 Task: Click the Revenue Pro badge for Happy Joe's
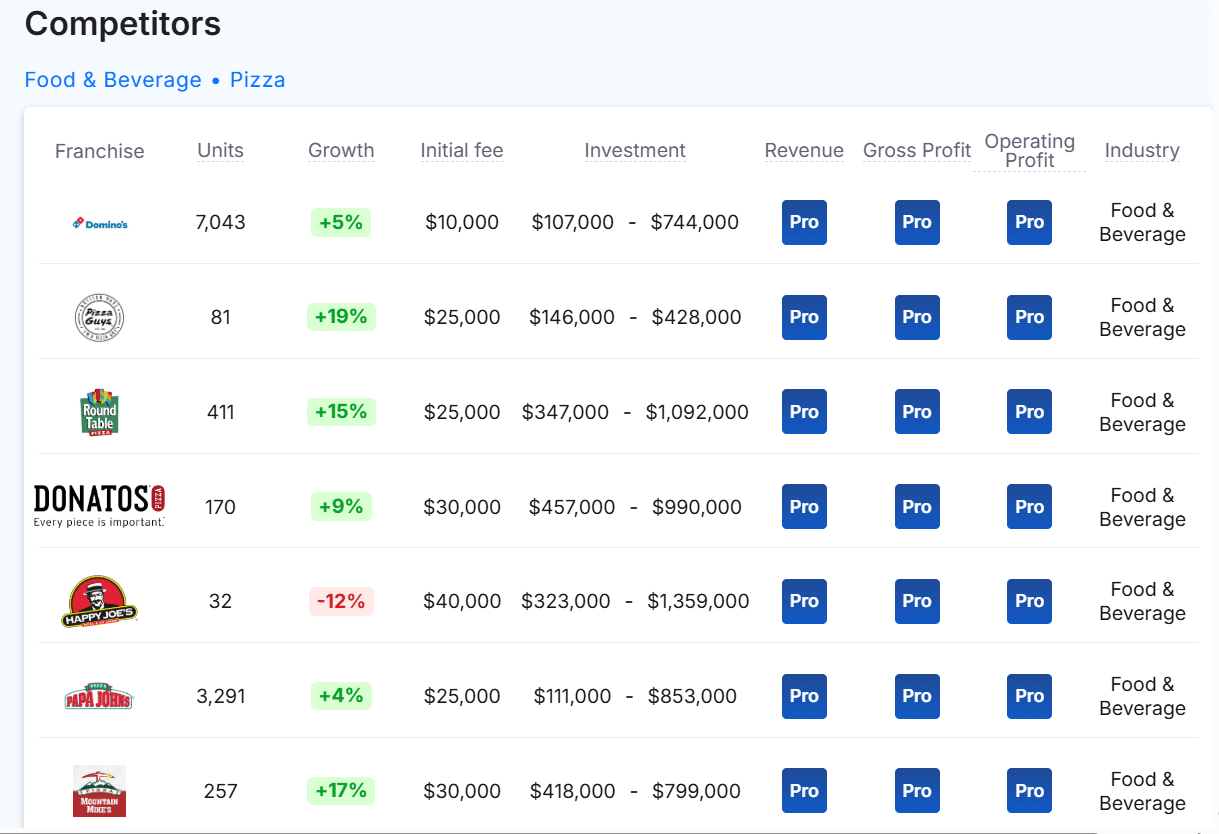click(804, 601)
